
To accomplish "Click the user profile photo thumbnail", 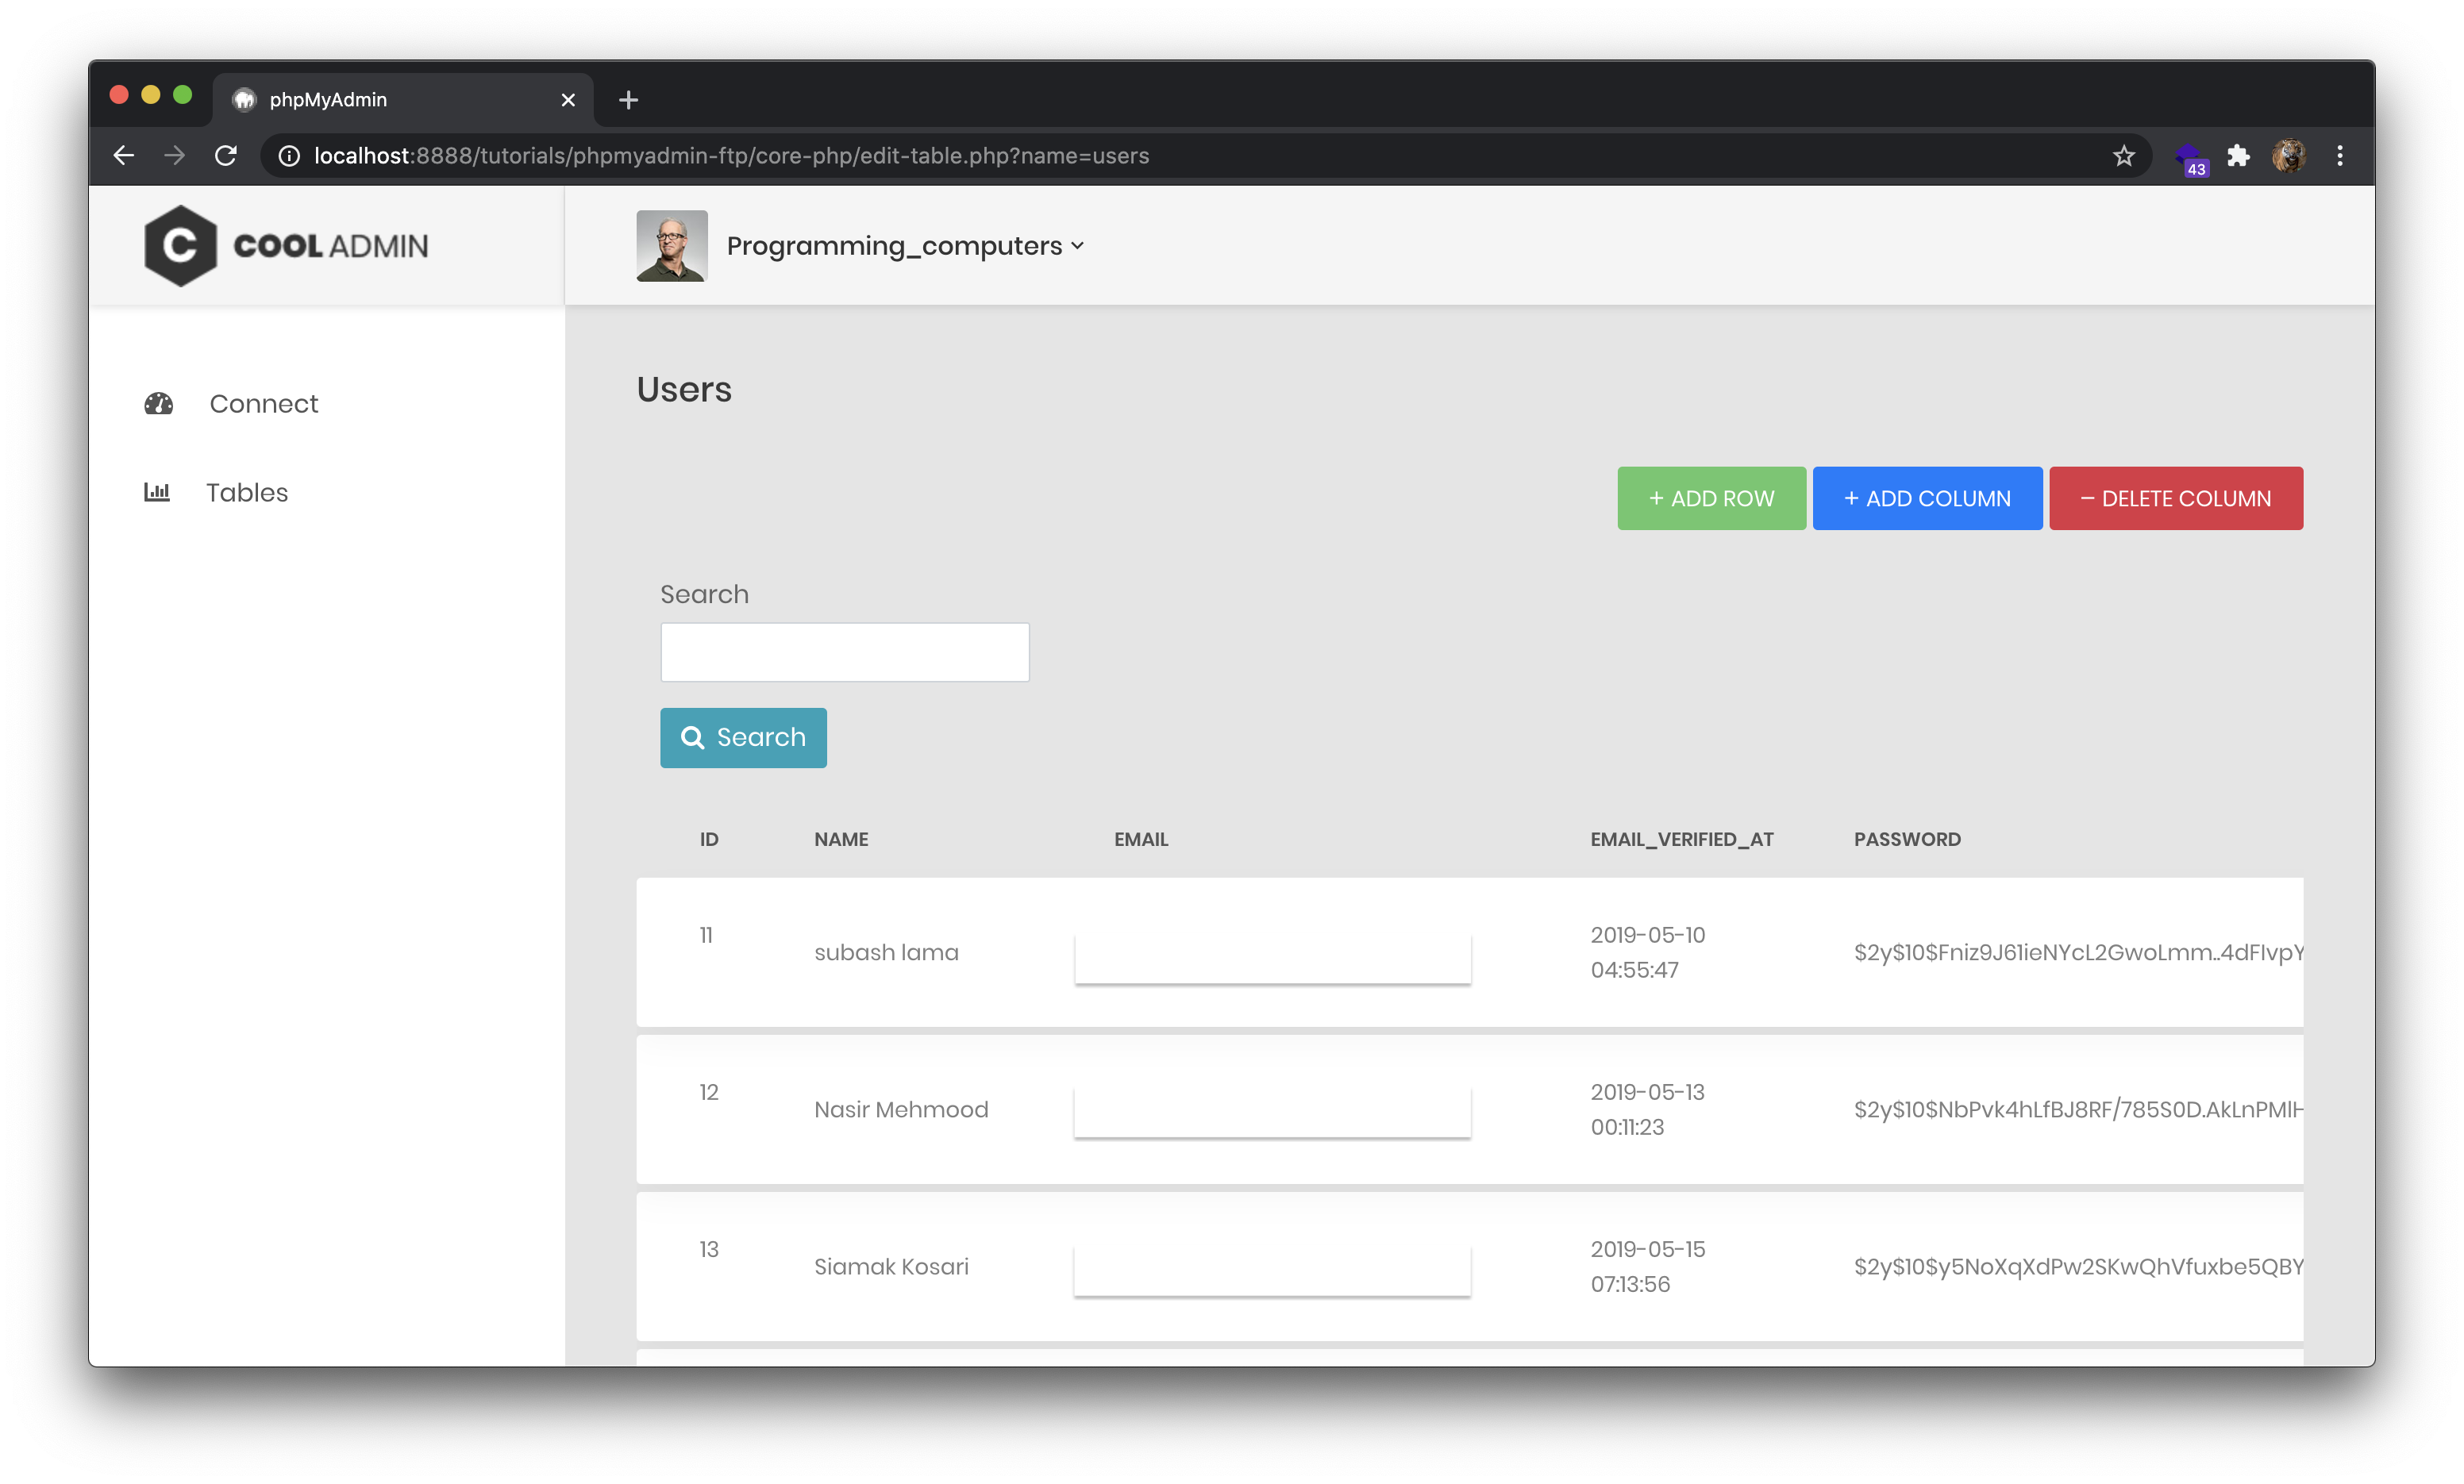I will point(672,246).
